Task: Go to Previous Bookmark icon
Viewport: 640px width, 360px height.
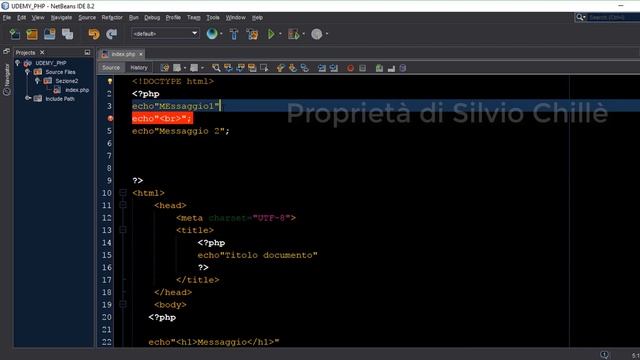Action: click(280, 68)
